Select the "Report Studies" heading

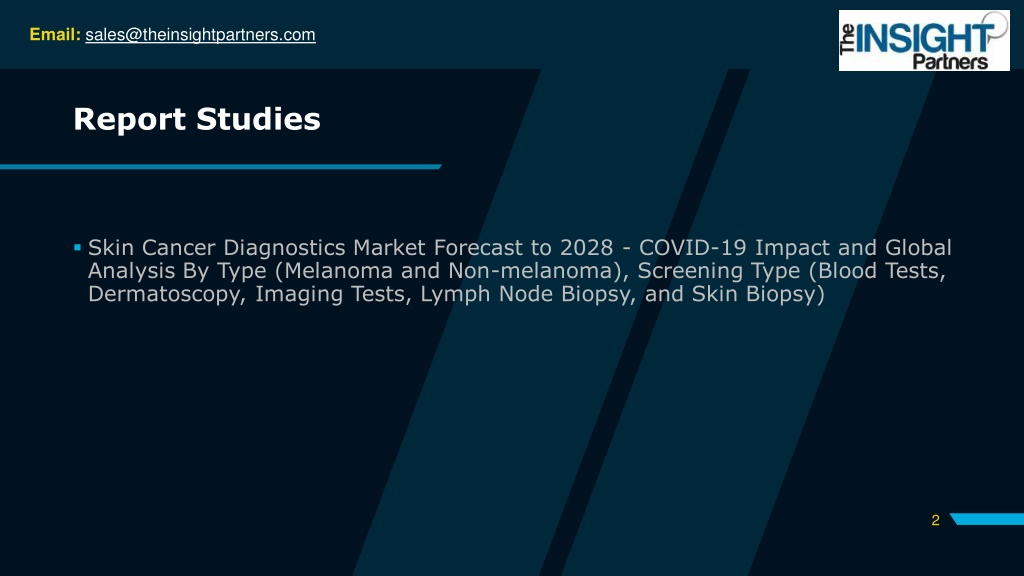197,120
